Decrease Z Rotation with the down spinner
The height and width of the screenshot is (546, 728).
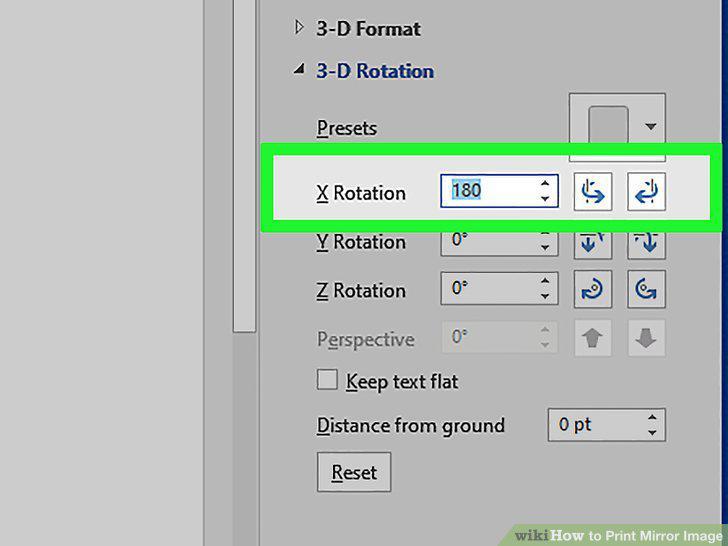pos(545,296)
